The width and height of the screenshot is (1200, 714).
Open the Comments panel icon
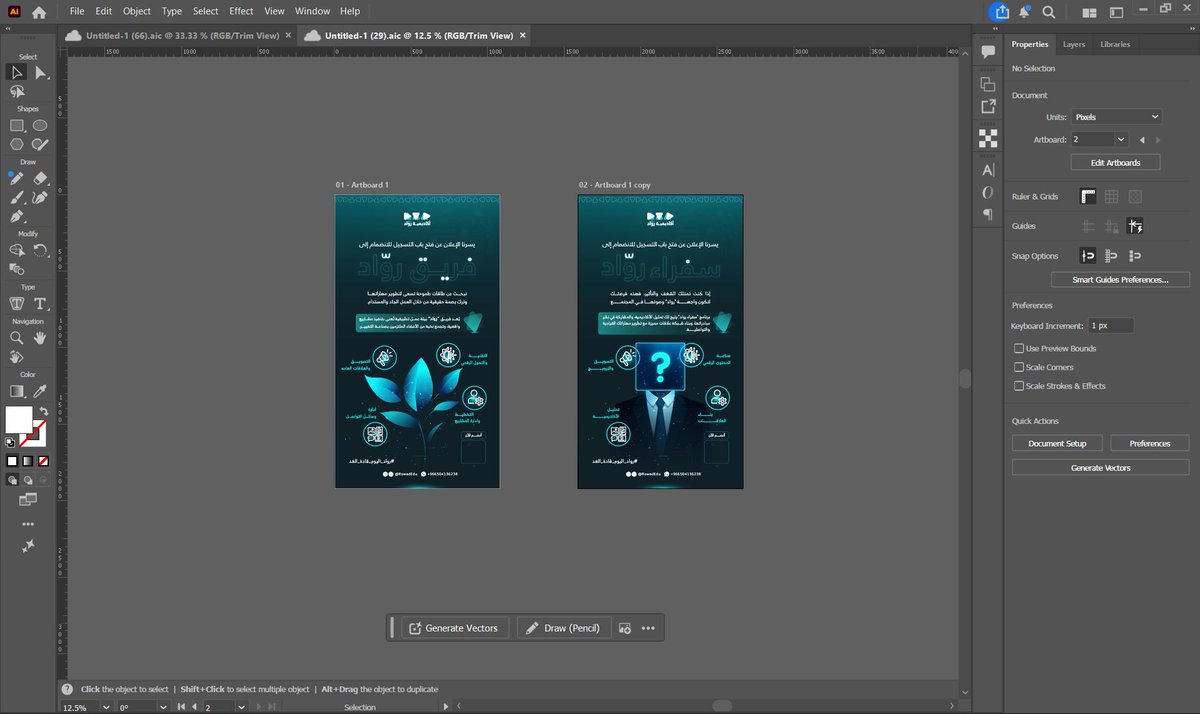988,51
